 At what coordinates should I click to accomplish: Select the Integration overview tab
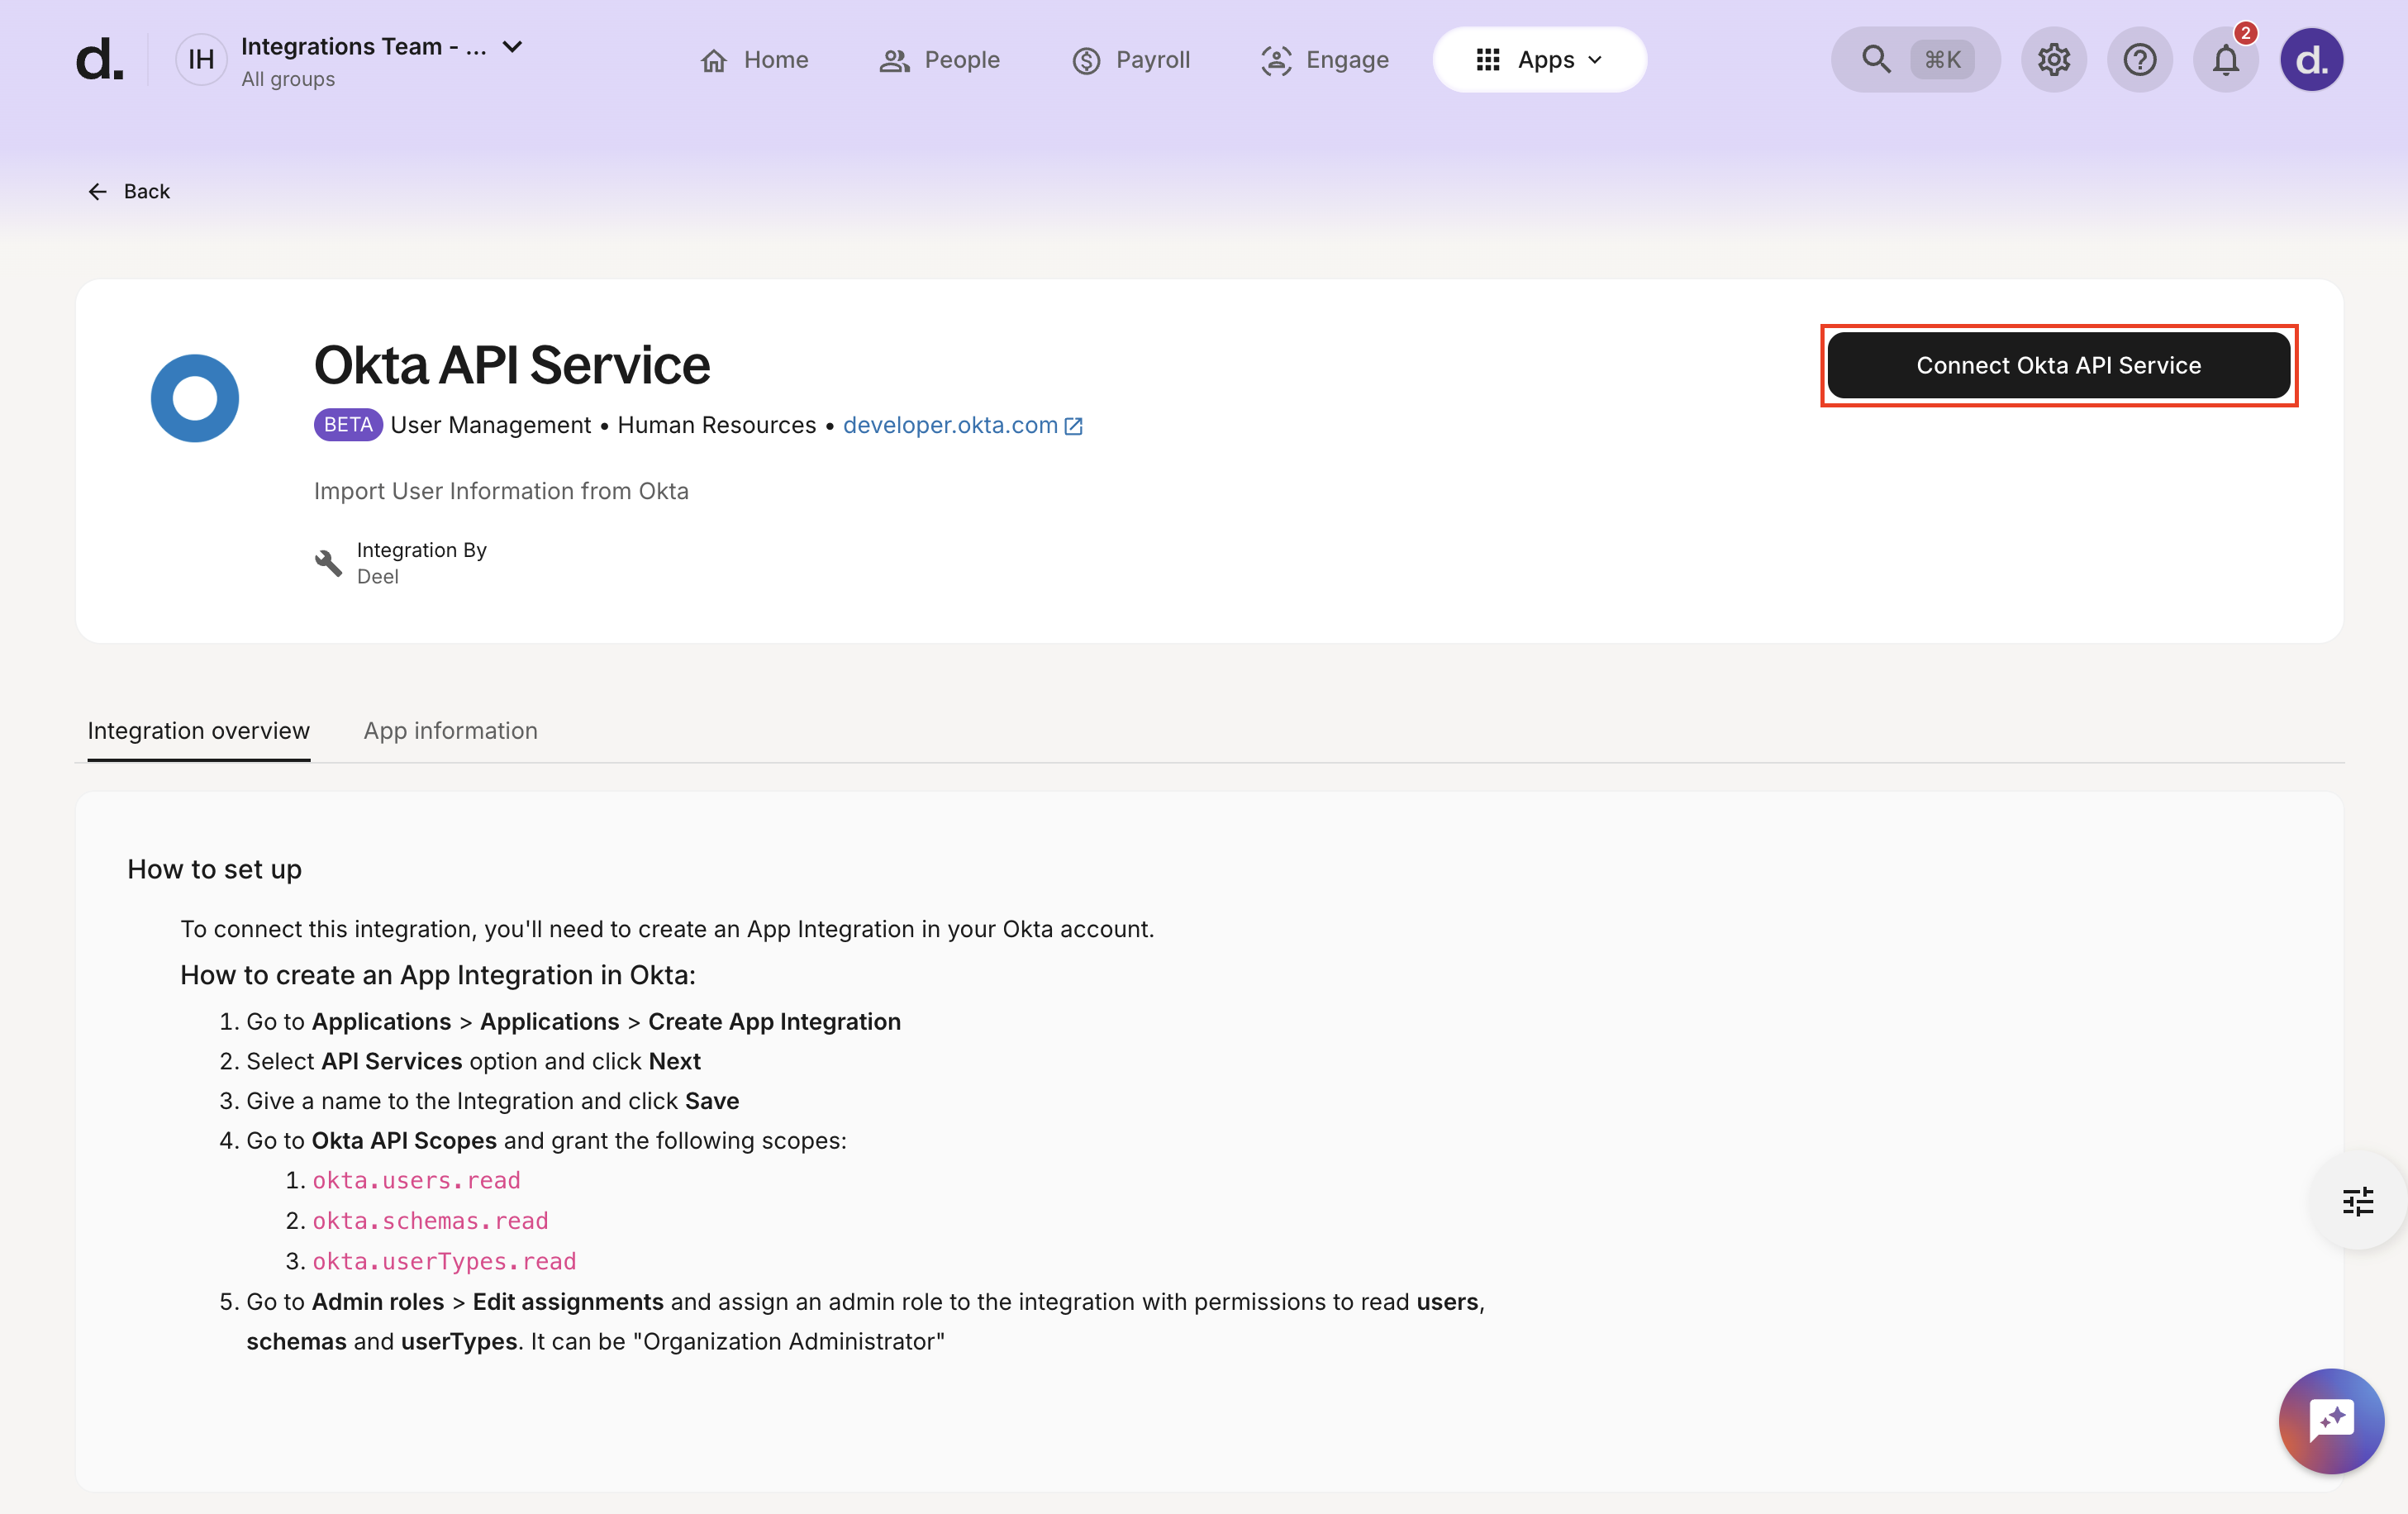click(198, 730)
